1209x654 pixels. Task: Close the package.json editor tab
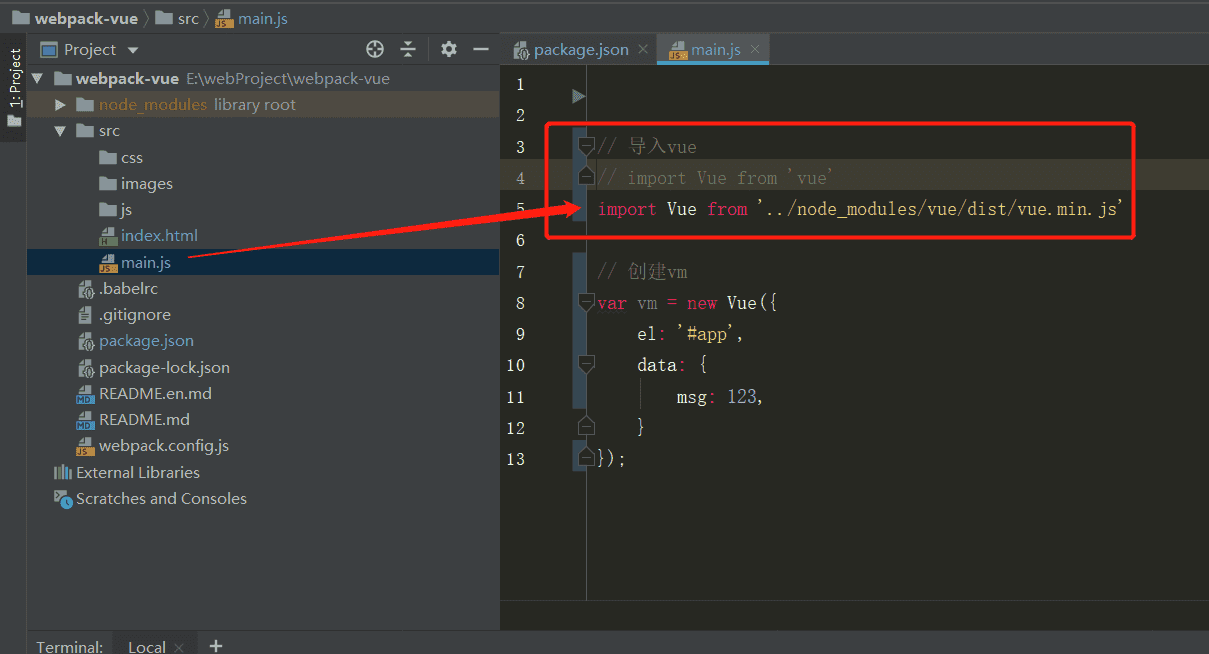(x=642, y=49)
